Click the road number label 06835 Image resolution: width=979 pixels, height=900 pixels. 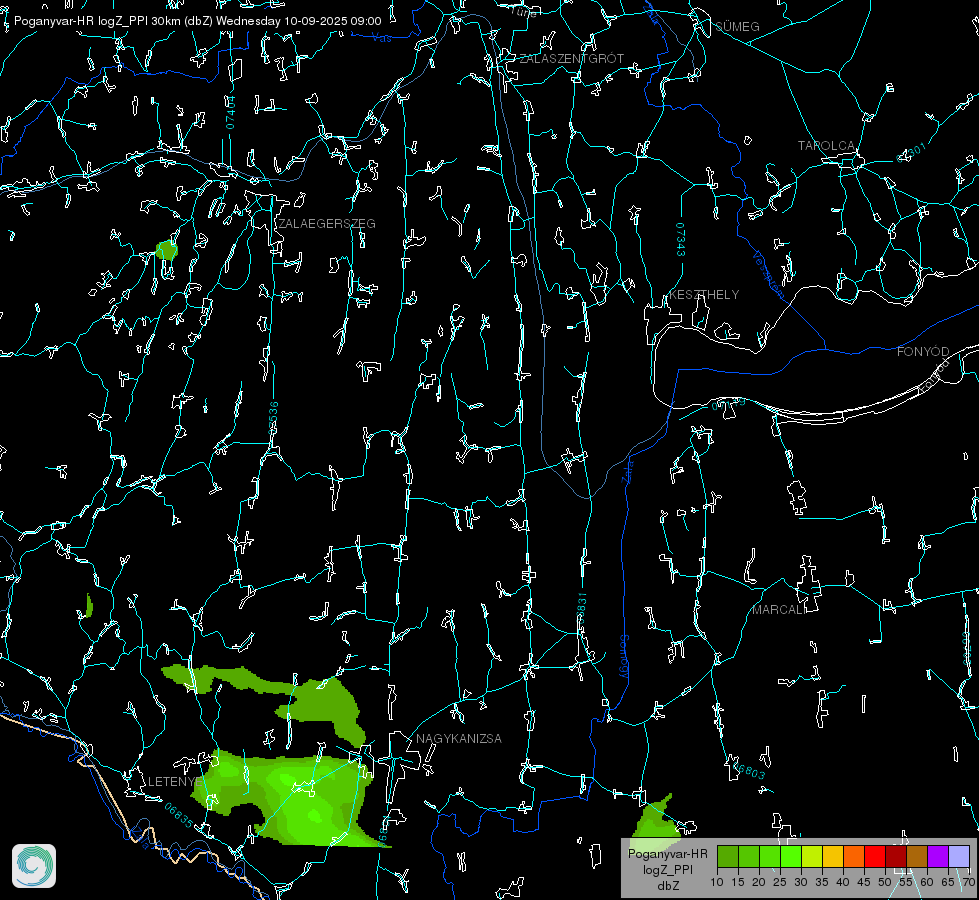(179, 815)
